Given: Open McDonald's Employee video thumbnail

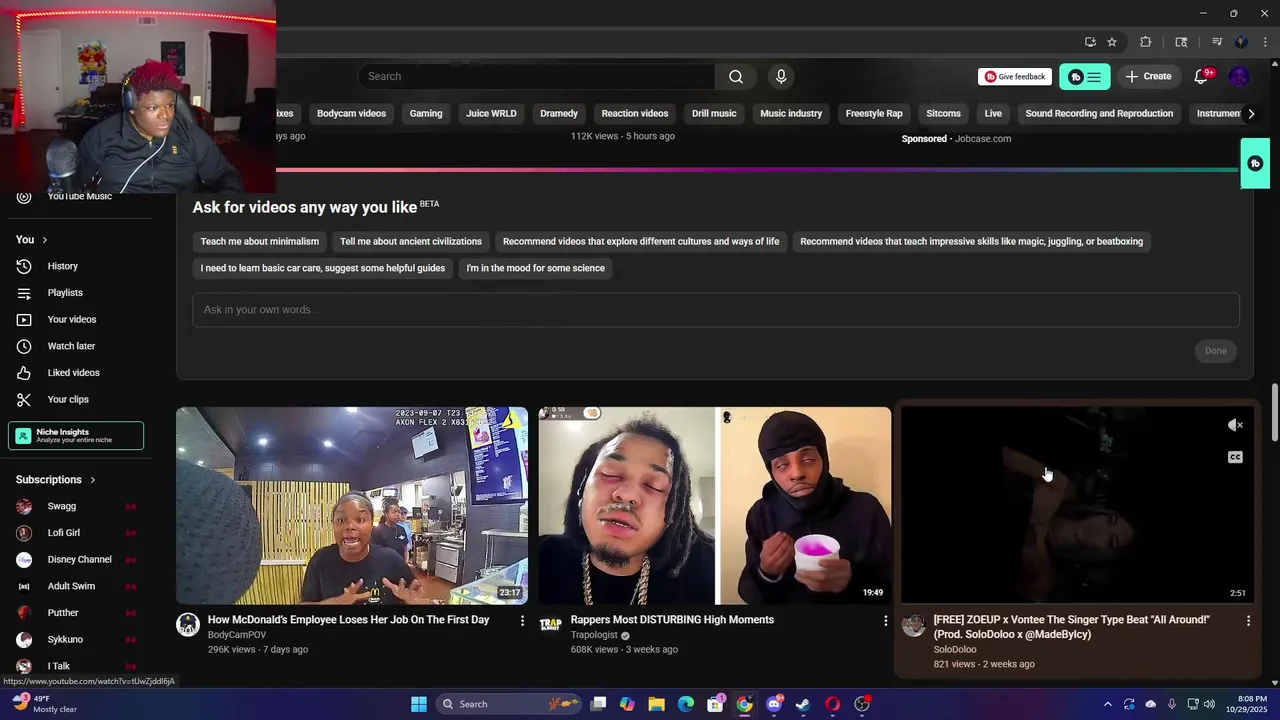Looking at the screenshot, I should tap(352, 505).
